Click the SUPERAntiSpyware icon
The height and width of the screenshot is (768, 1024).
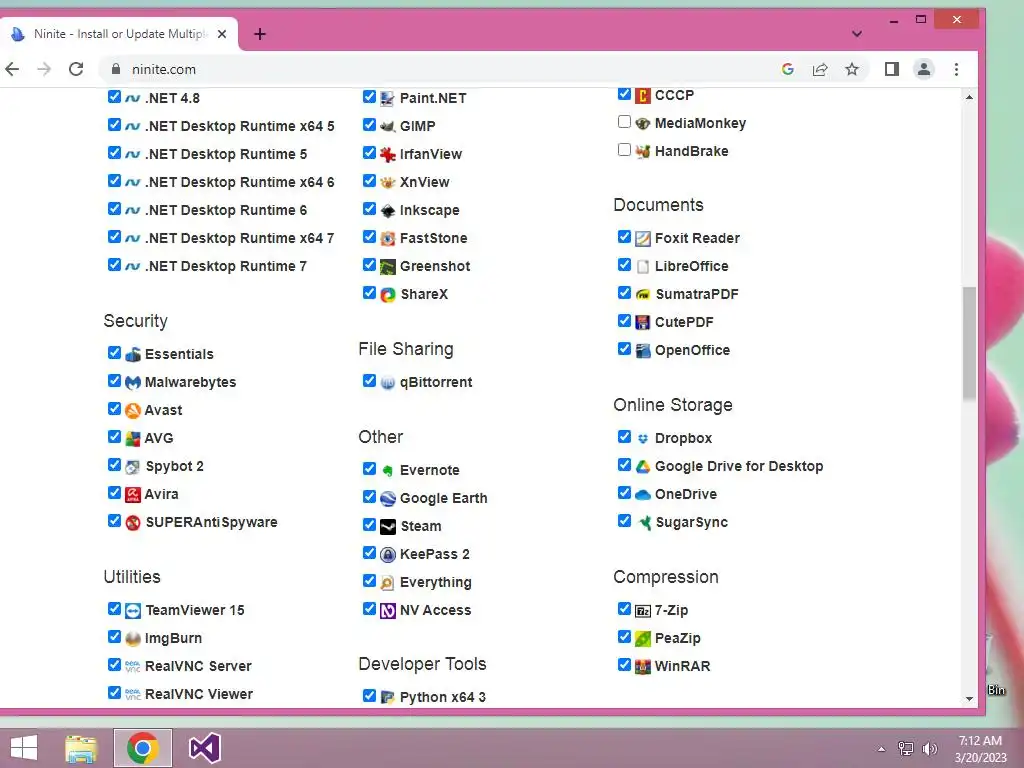click(133, 523)
